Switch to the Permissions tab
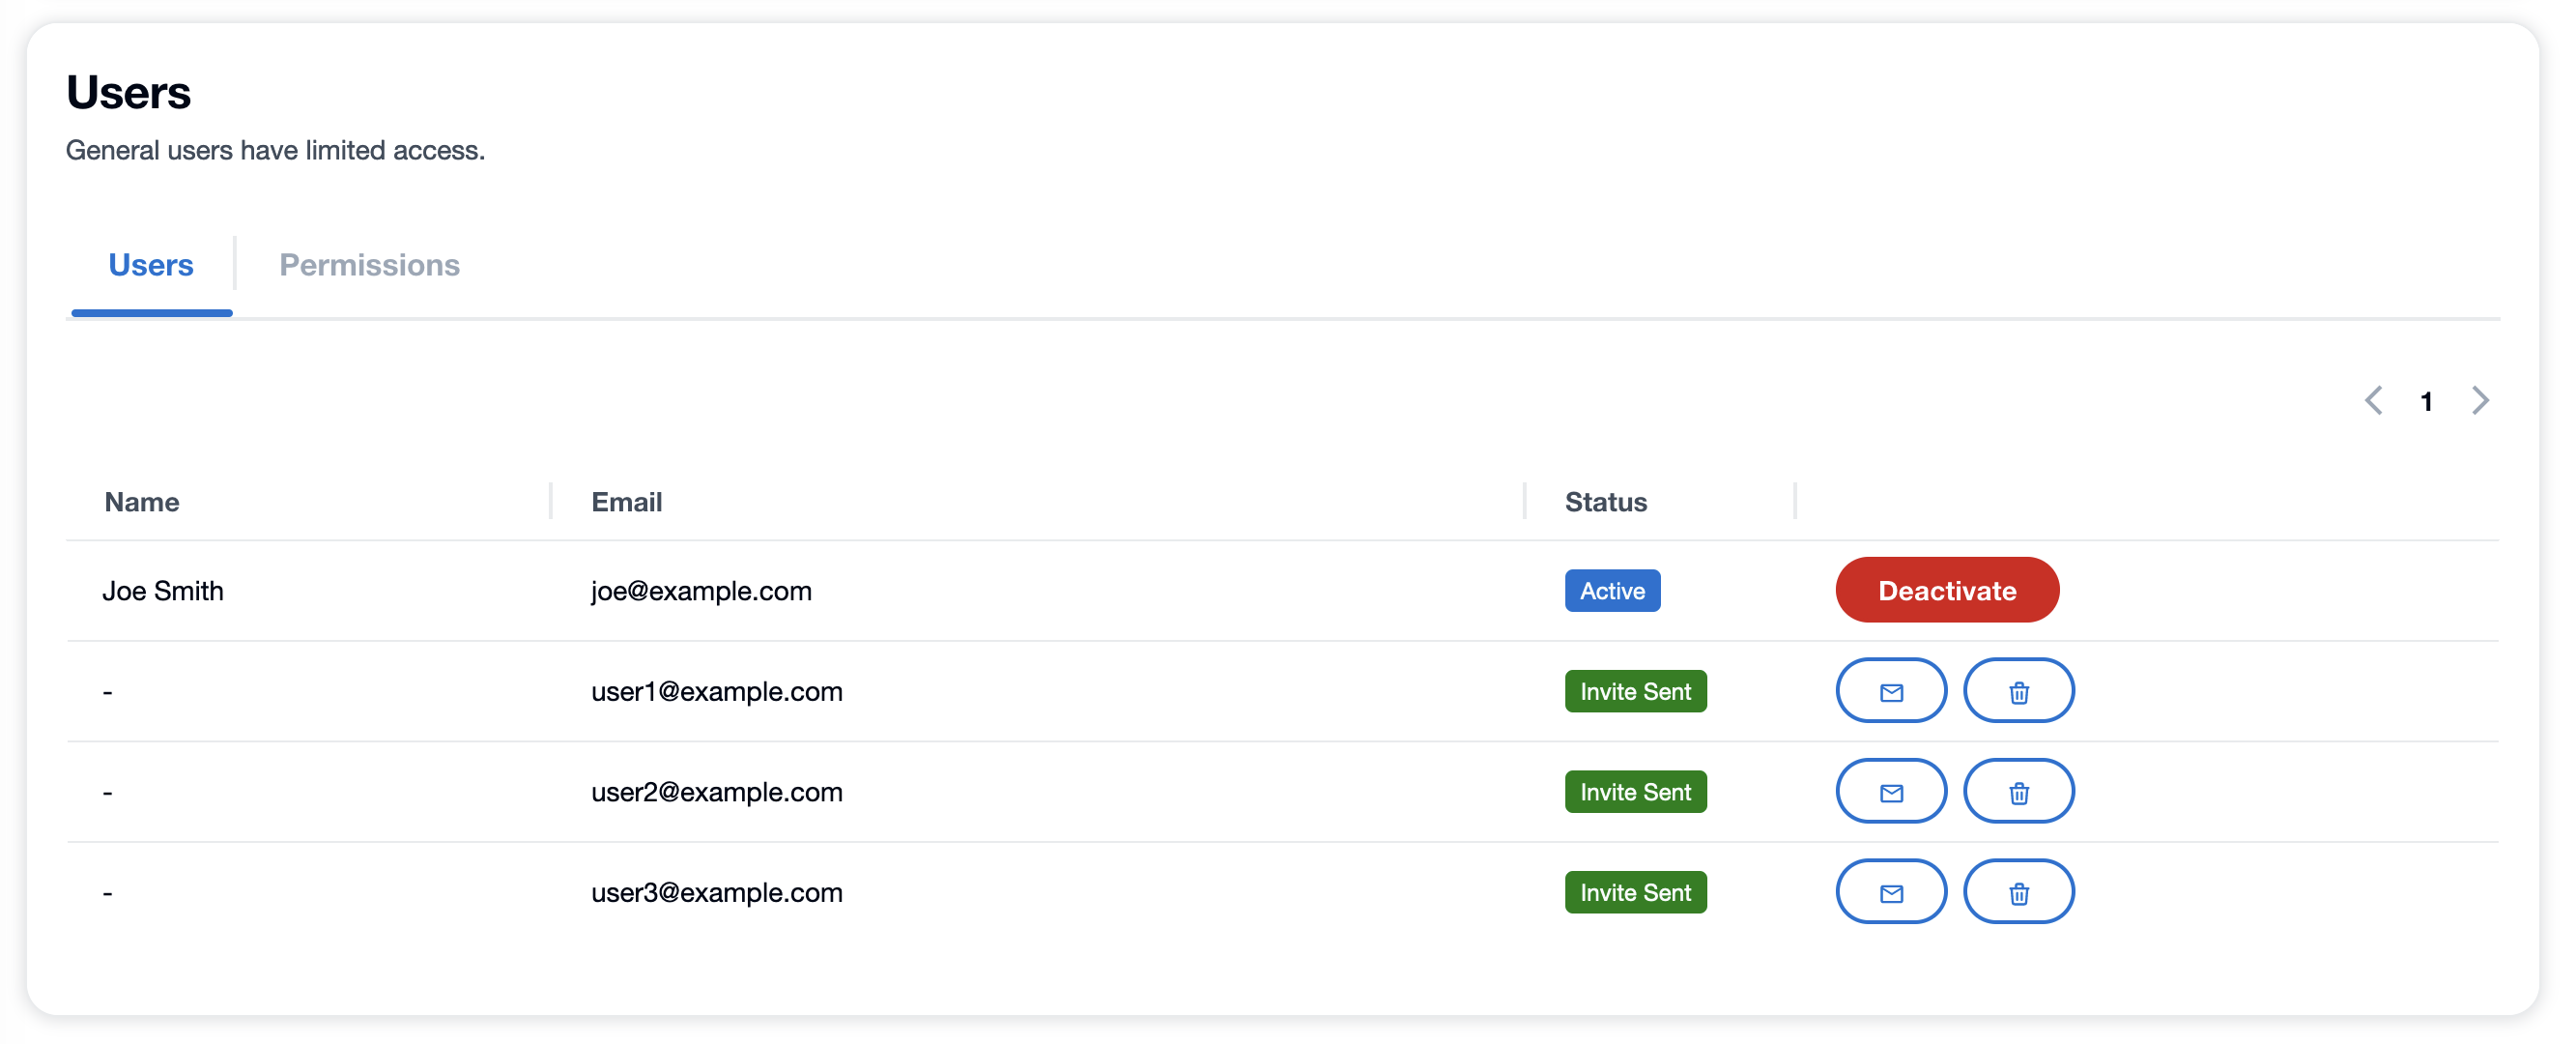2576x1044 pixels. point(369,265)
